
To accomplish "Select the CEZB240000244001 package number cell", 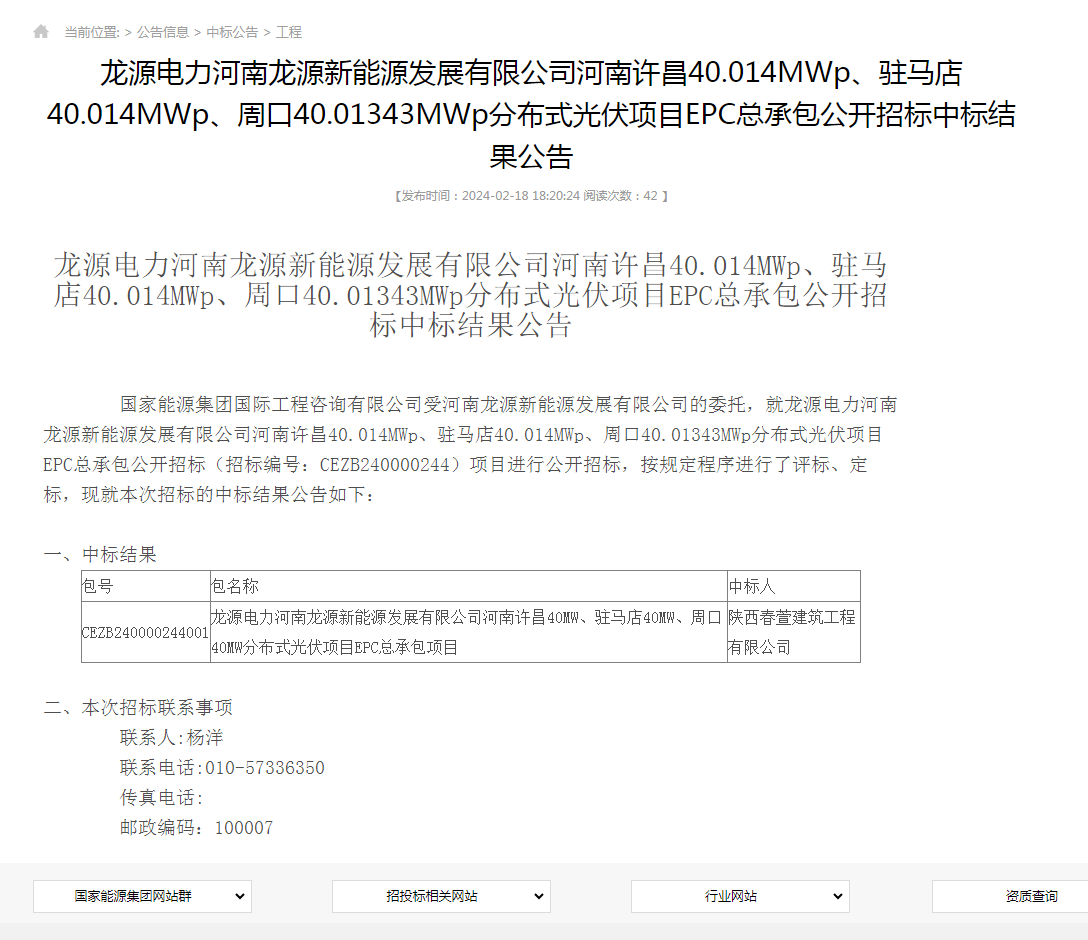I will (x=146, y=632).
